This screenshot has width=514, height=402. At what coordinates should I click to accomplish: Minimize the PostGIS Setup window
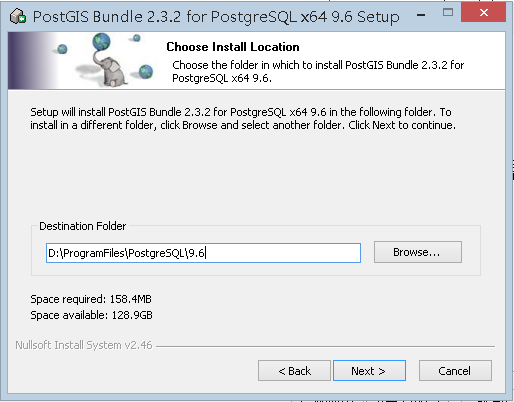point(421,14)
